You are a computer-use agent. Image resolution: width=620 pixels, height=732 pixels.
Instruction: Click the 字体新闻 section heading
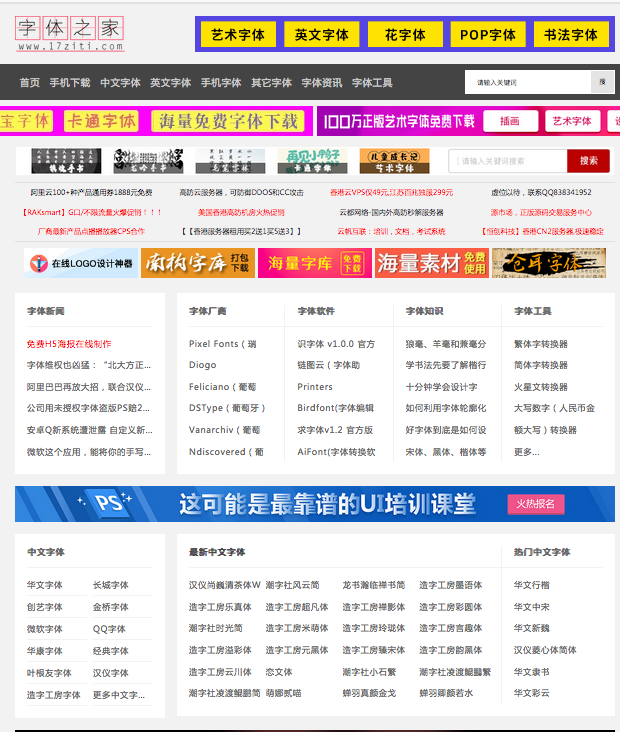click(x=46, y=311)
